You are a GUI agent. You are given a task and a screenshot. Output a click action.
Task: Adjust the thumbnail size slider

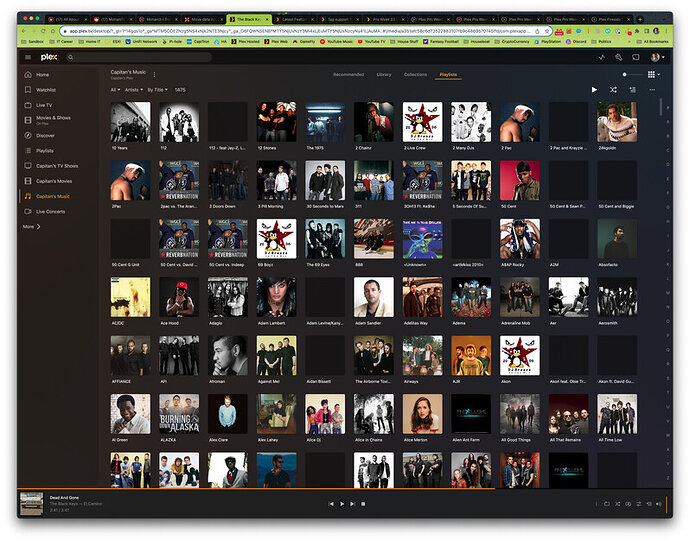tap(632, 75)
